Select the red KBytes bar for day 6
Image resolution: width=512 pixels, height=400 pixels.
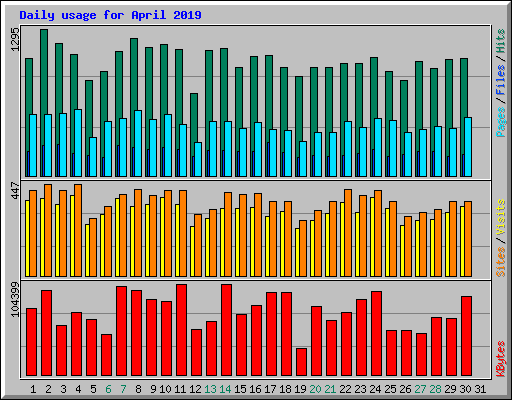pyautogui.click(x=106, y=355)
